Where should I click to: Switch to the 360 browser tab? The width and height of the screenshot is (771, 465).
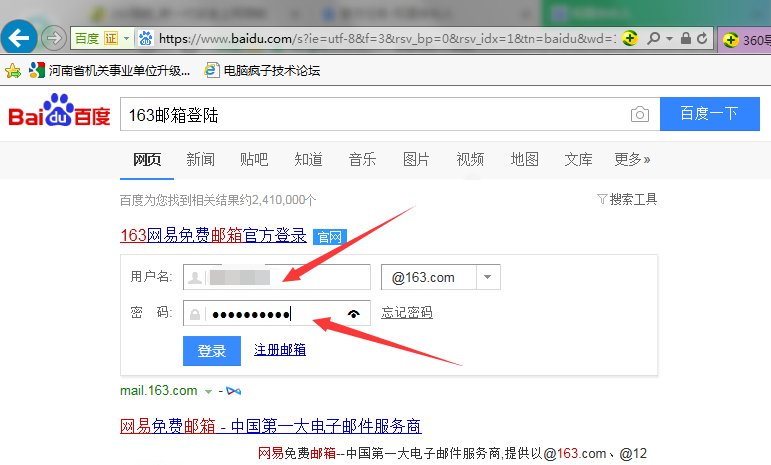coord(744,39)
